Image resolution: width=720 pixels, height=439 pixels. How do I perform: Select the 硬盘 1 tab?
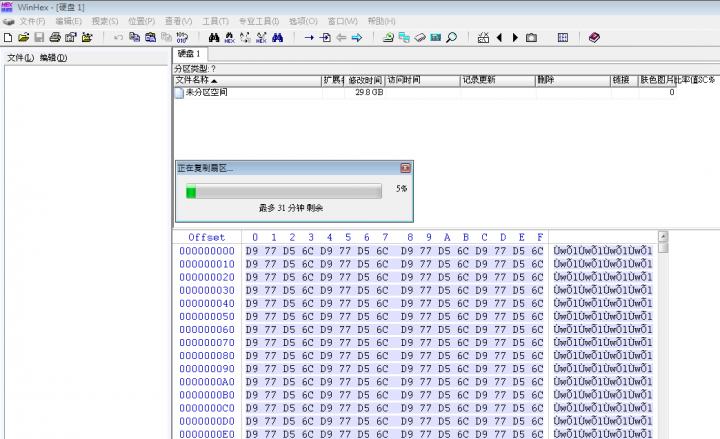coord(190,54)
